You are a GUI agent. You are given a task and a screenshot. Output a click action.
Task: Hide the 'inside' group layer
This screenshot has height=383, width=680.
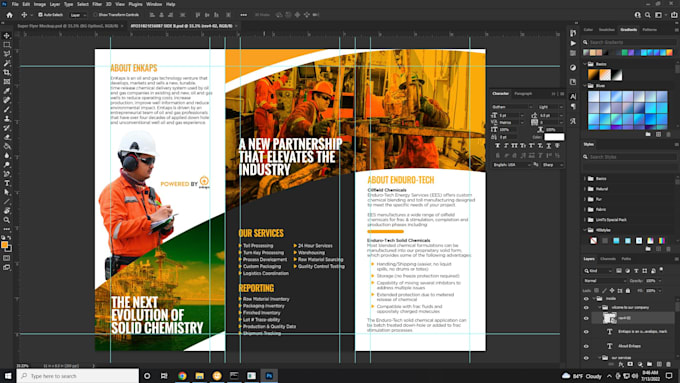click(586, 299)
